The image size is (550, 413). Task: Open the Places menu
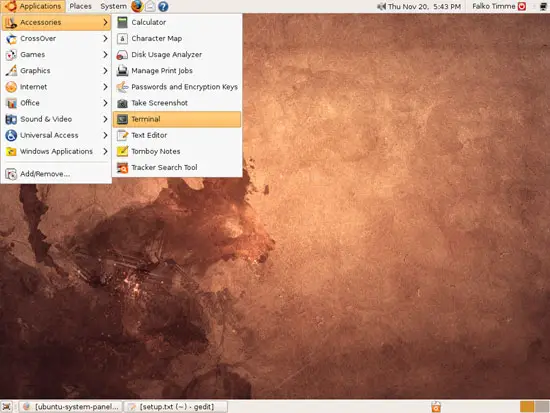point(80,6)
